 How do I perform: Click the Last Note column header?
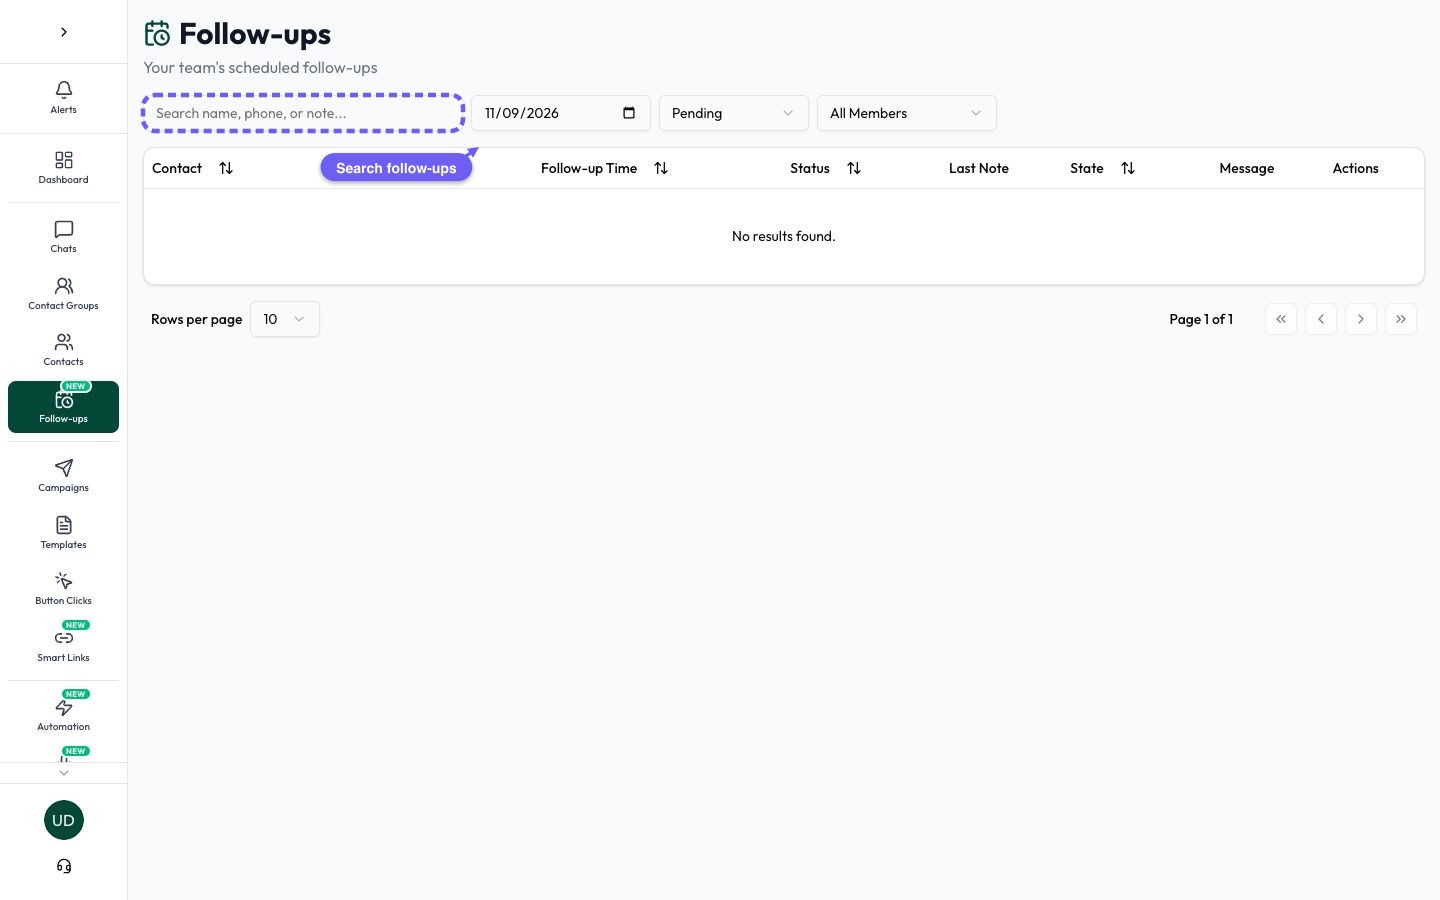979,168
